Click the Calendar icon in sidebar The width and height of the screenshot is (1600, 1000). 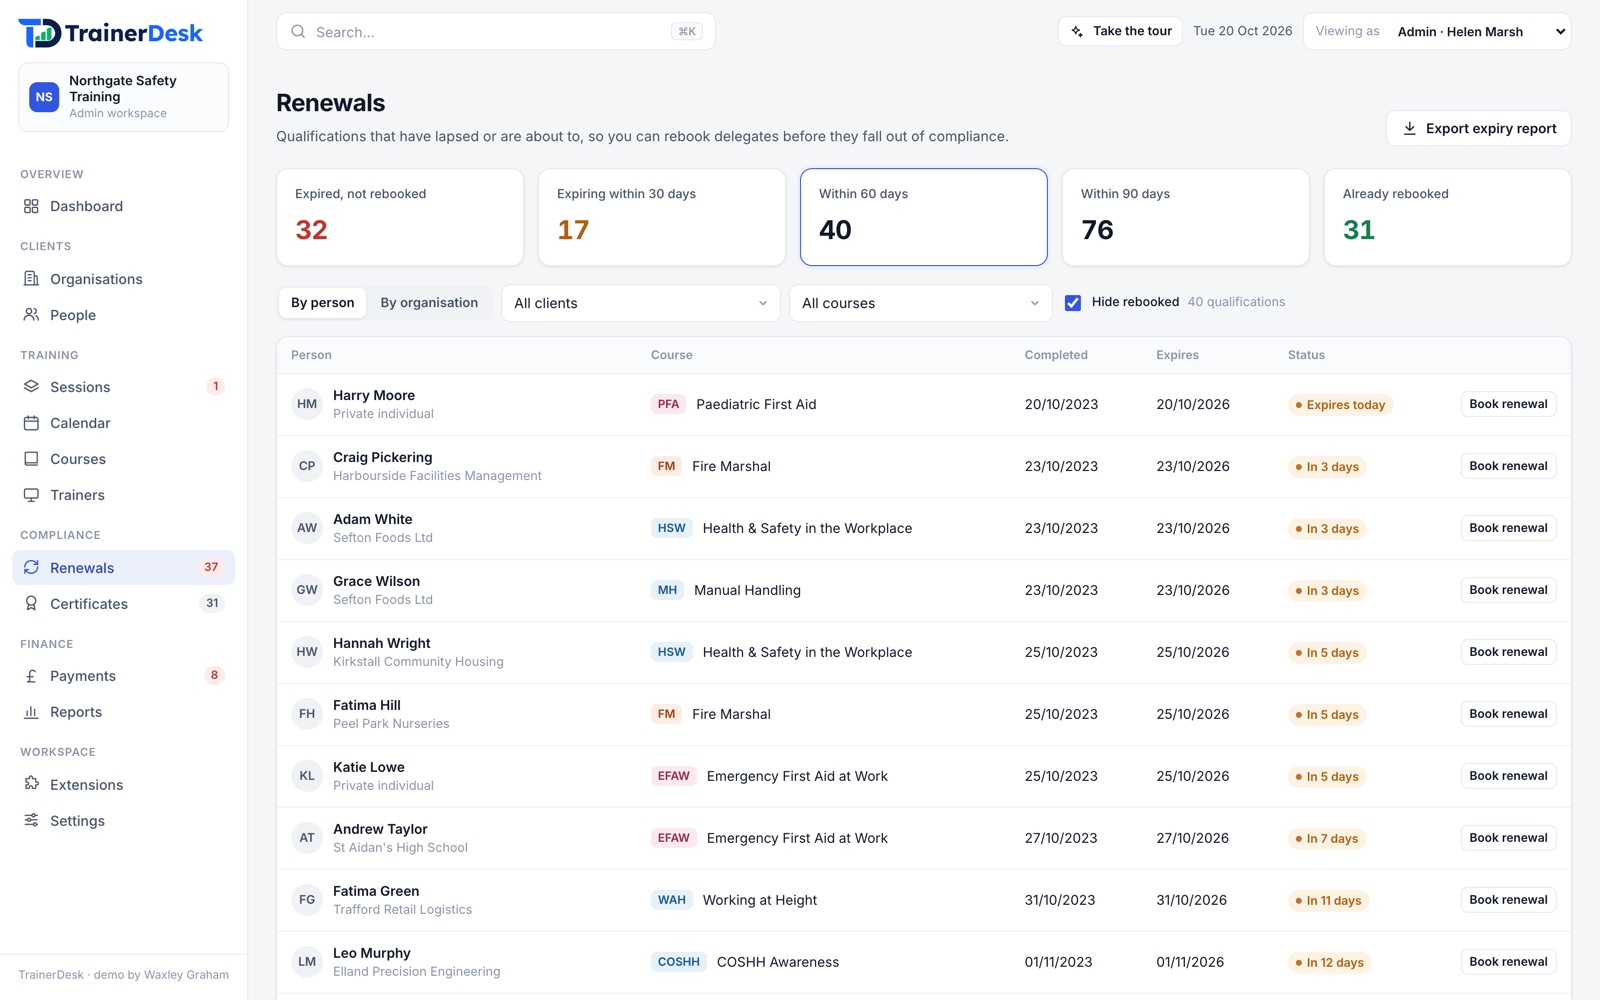31,422
